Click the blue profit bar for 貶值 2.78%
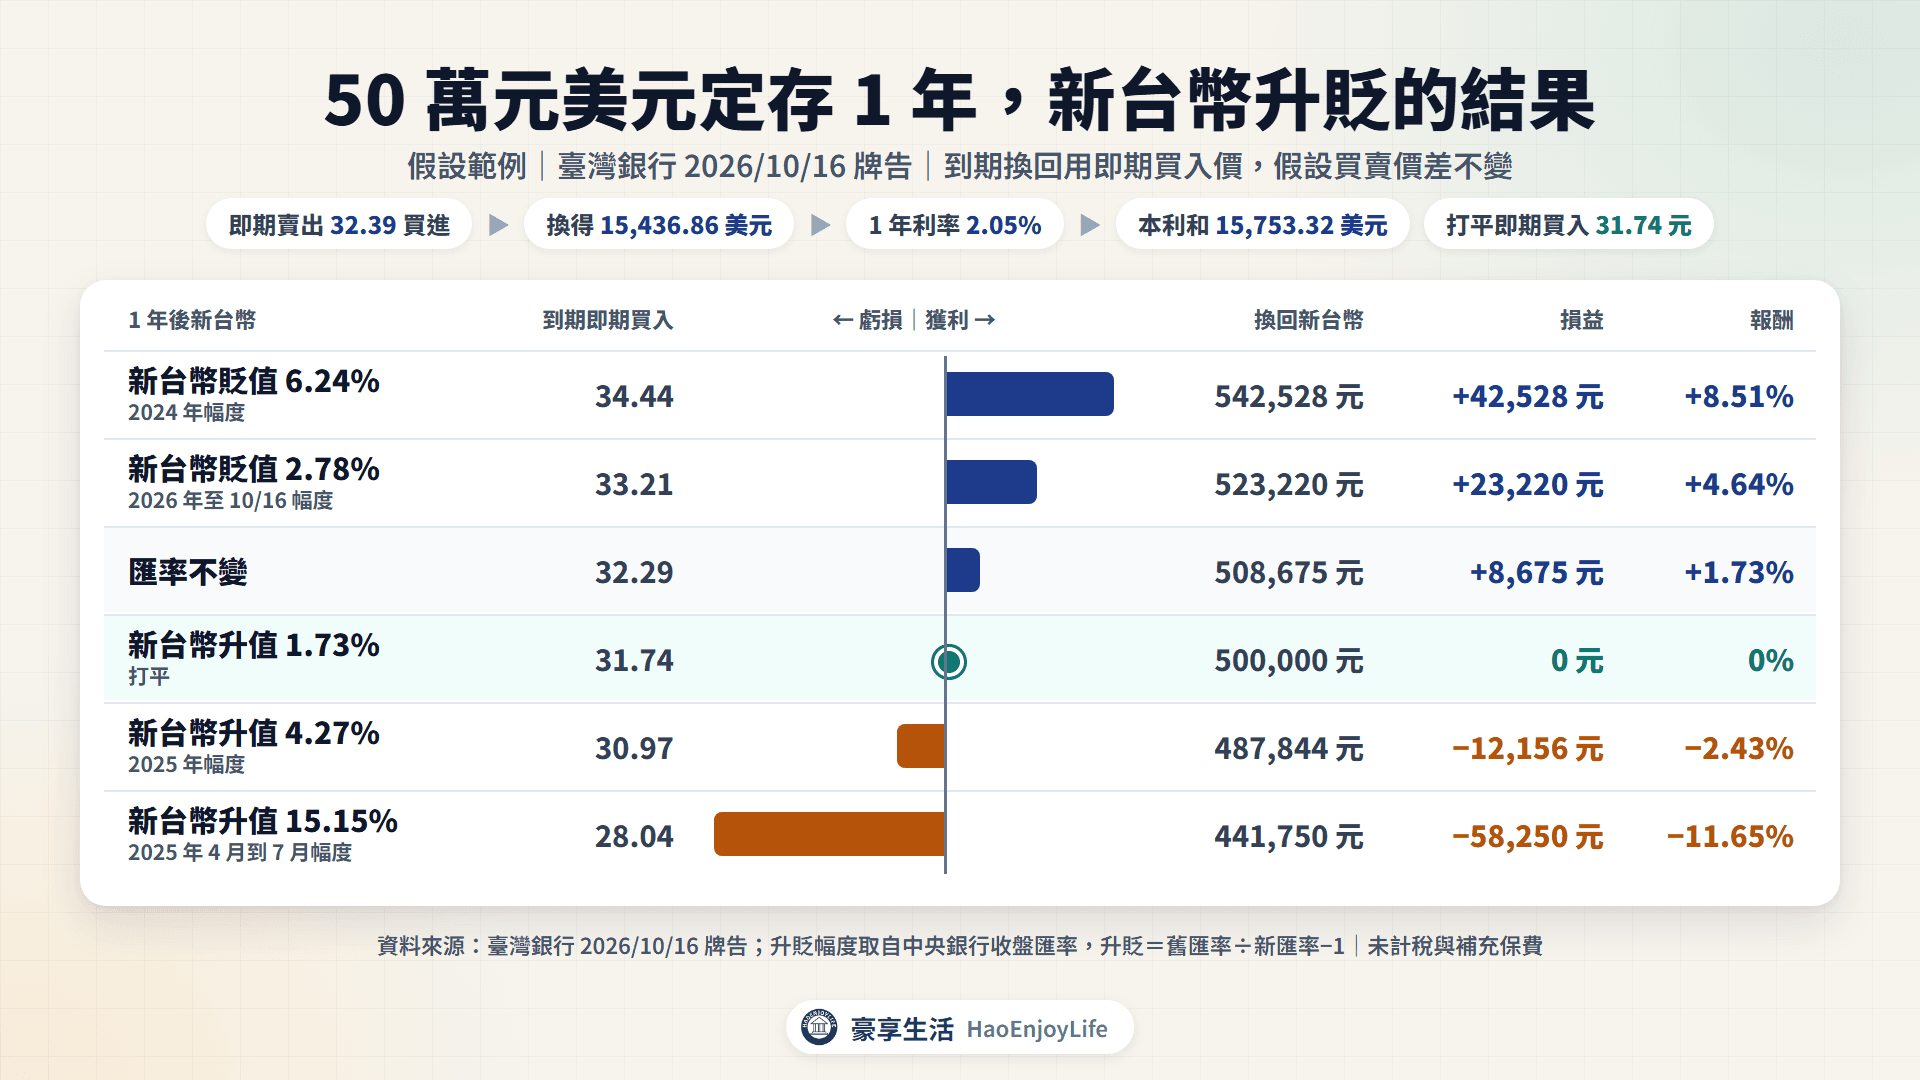This screenshot has height=1080, width=1920. [991, 482]
